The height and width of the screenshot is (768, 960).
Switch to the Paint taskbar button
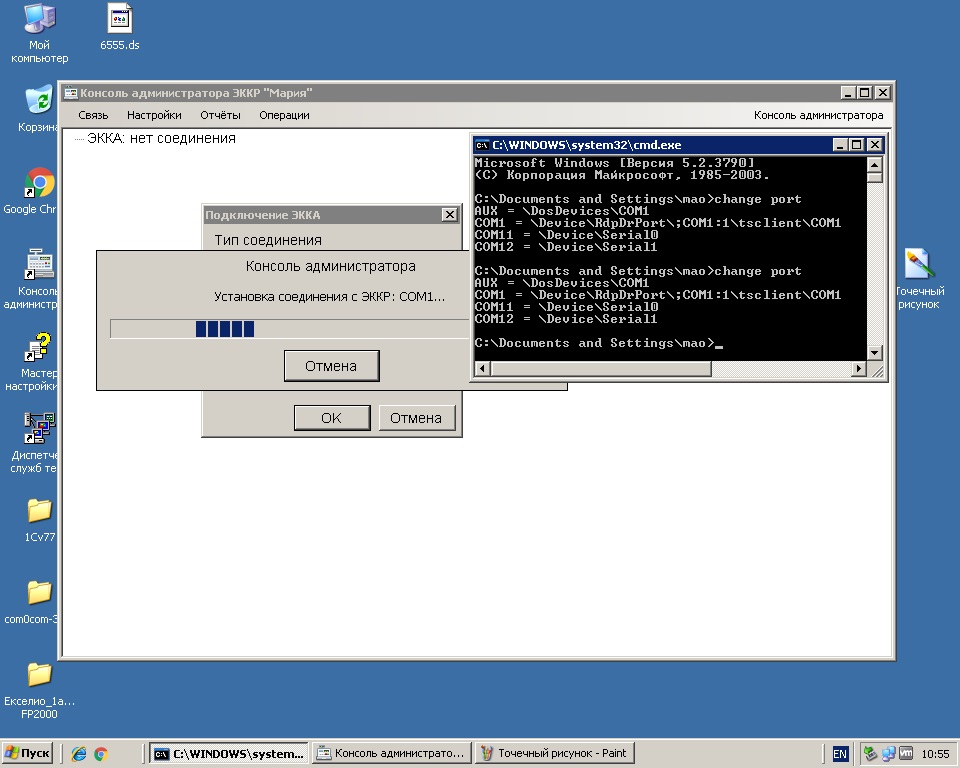click(554, 753)
